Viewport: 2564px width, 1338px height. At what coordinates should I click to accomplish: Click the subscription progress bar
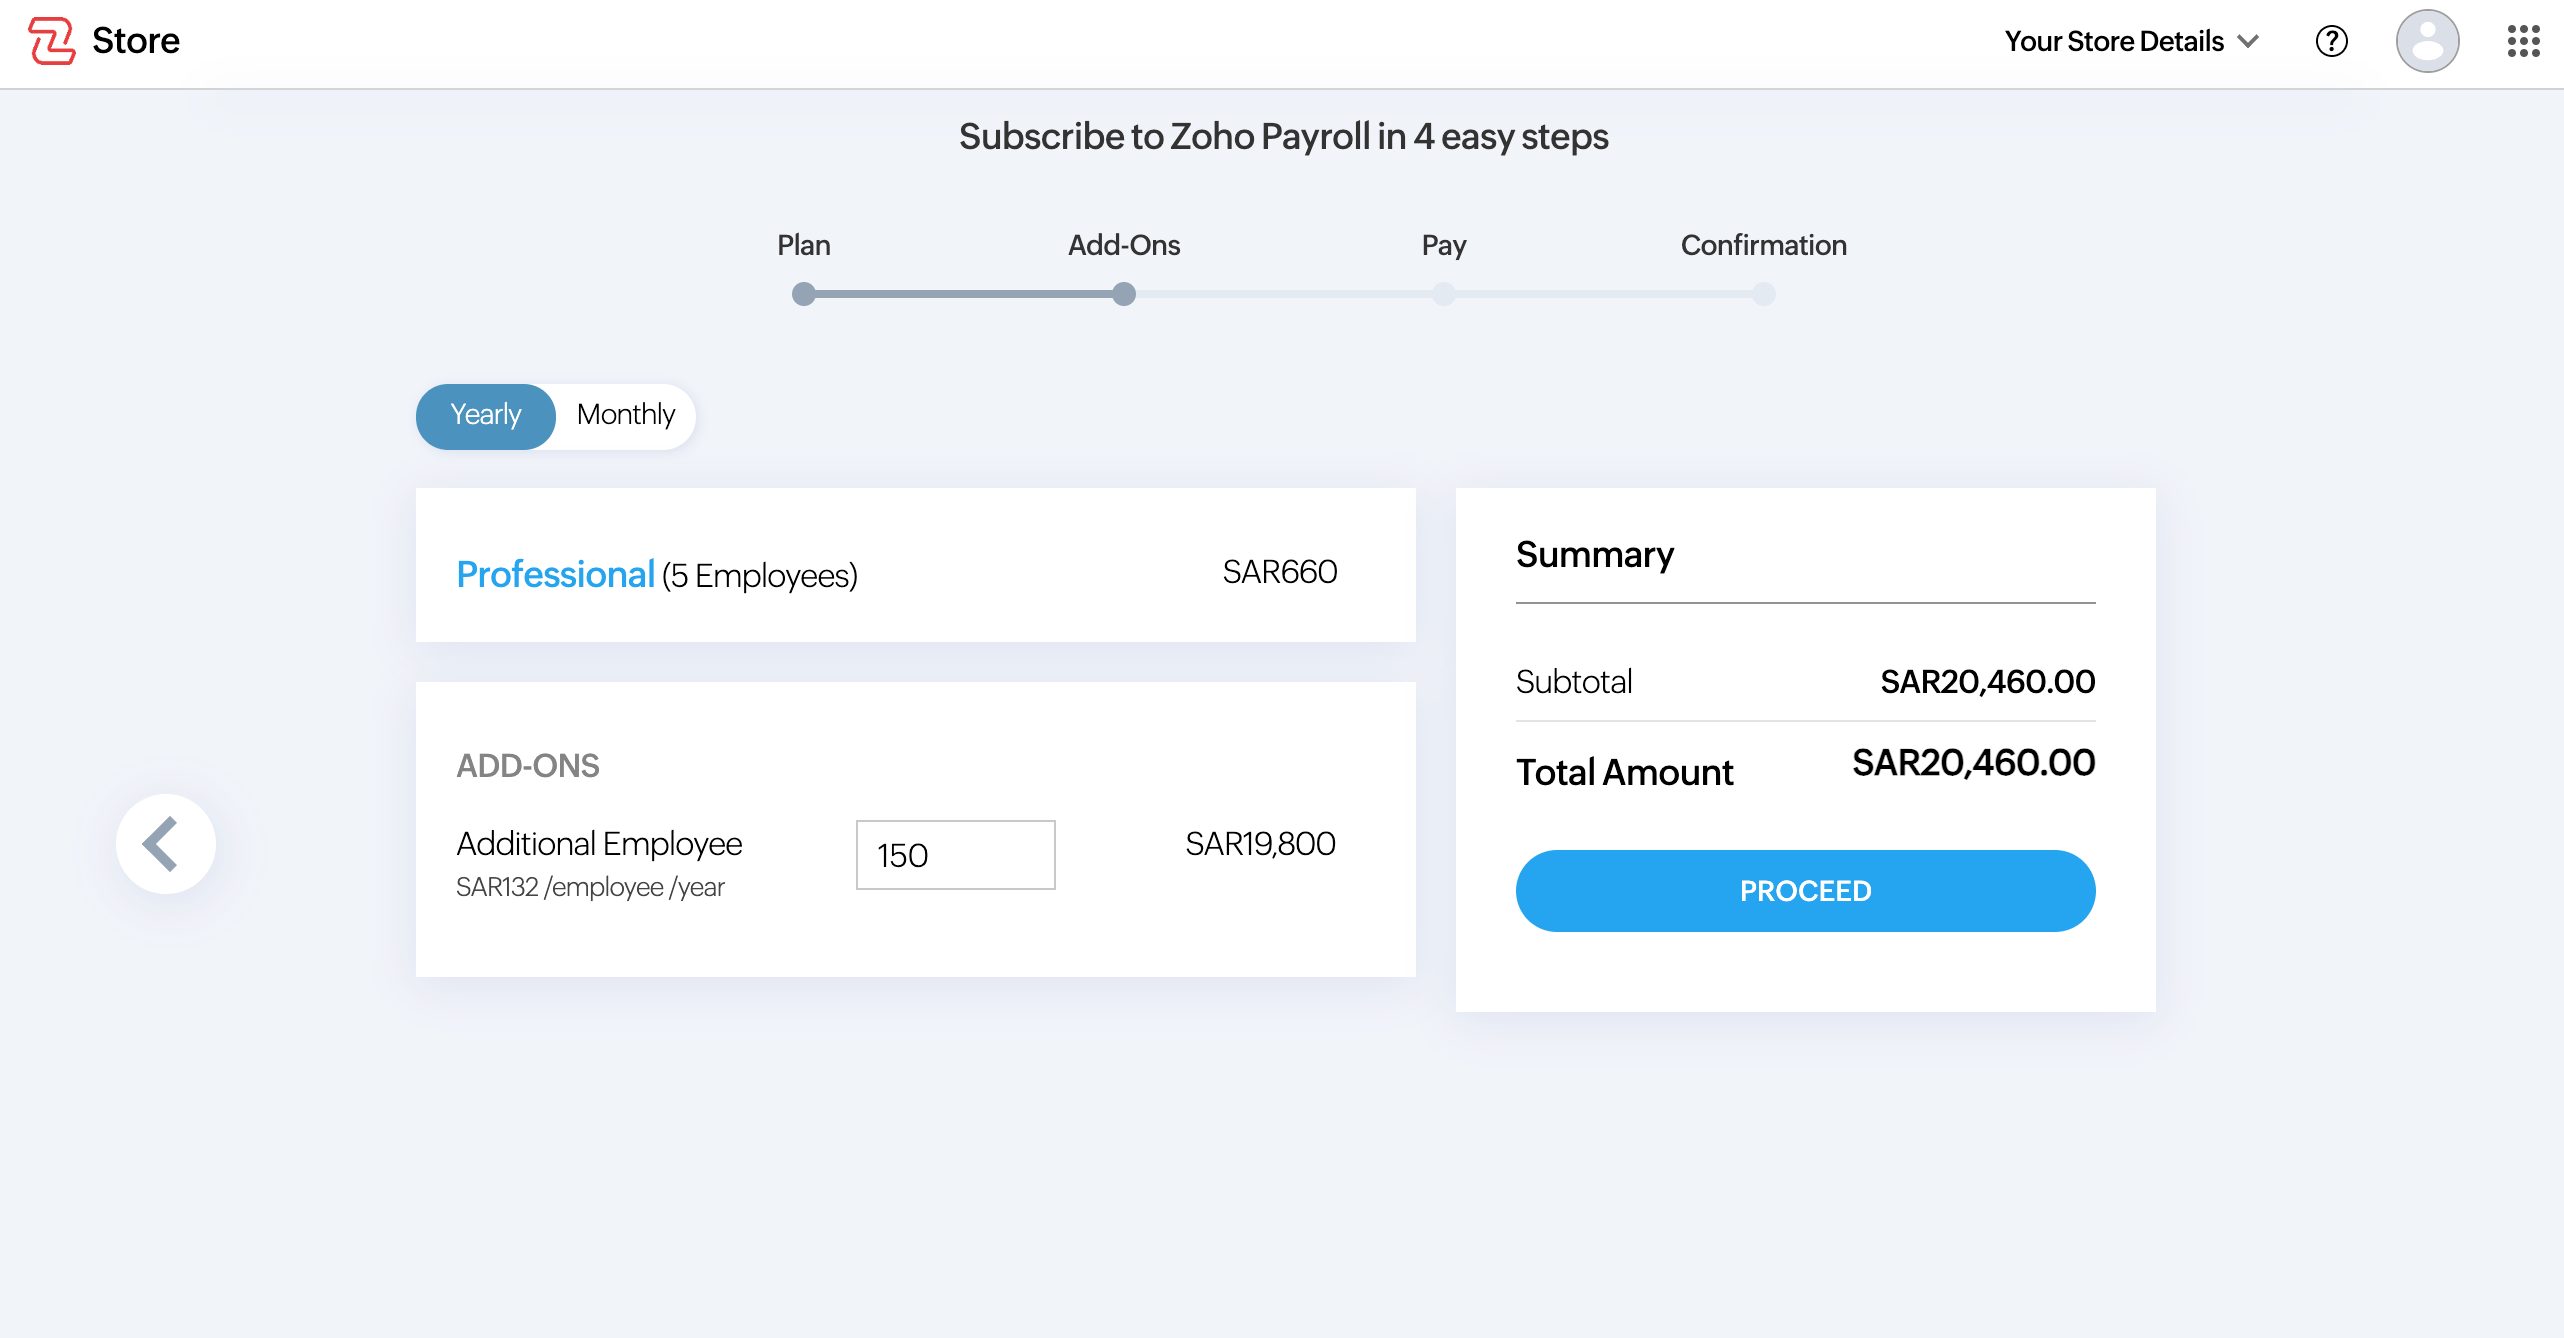pos(1283,294)
